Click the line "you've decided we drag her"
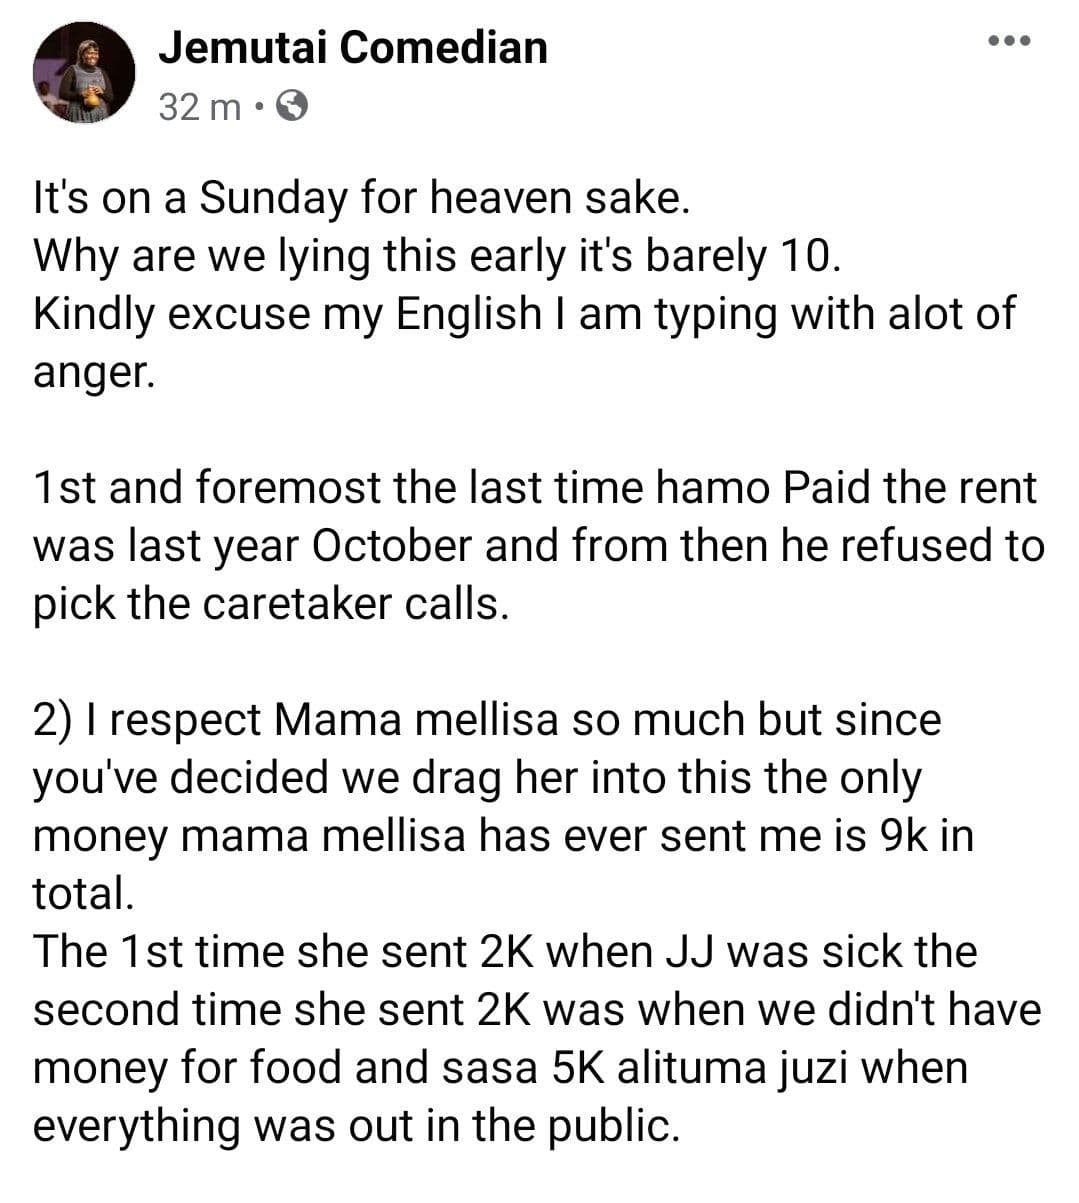Image resolution: width=1079 pixels, height=1203 pixels. [477, 778]
